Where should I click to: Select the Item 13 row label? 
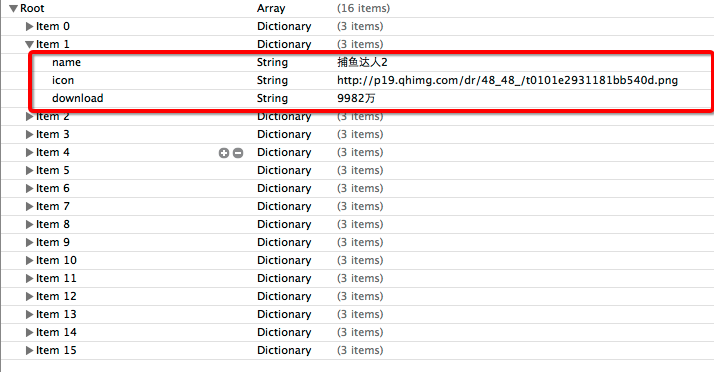pos(56,314)
